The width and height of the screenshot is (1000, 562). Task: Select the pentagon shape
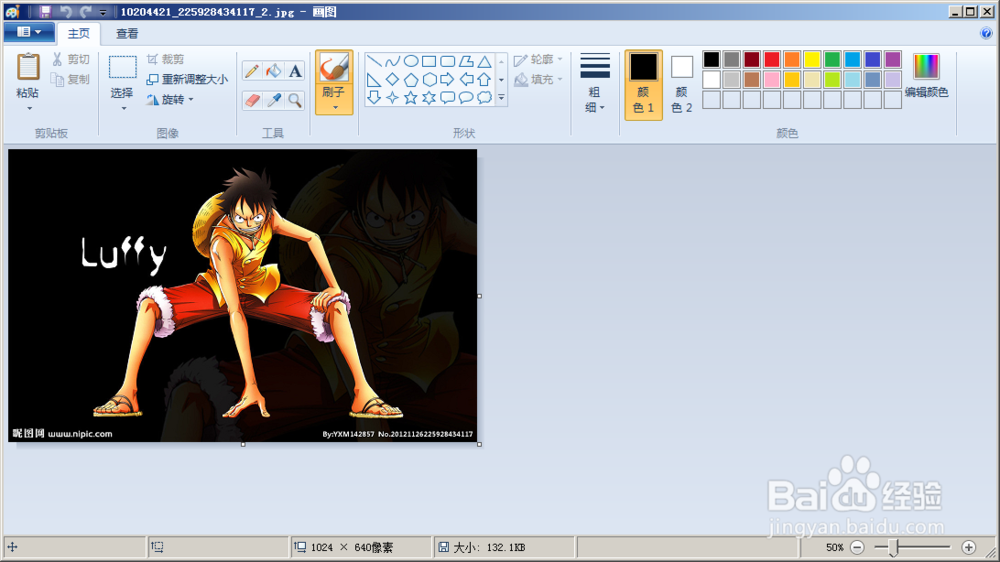[411, 80]
